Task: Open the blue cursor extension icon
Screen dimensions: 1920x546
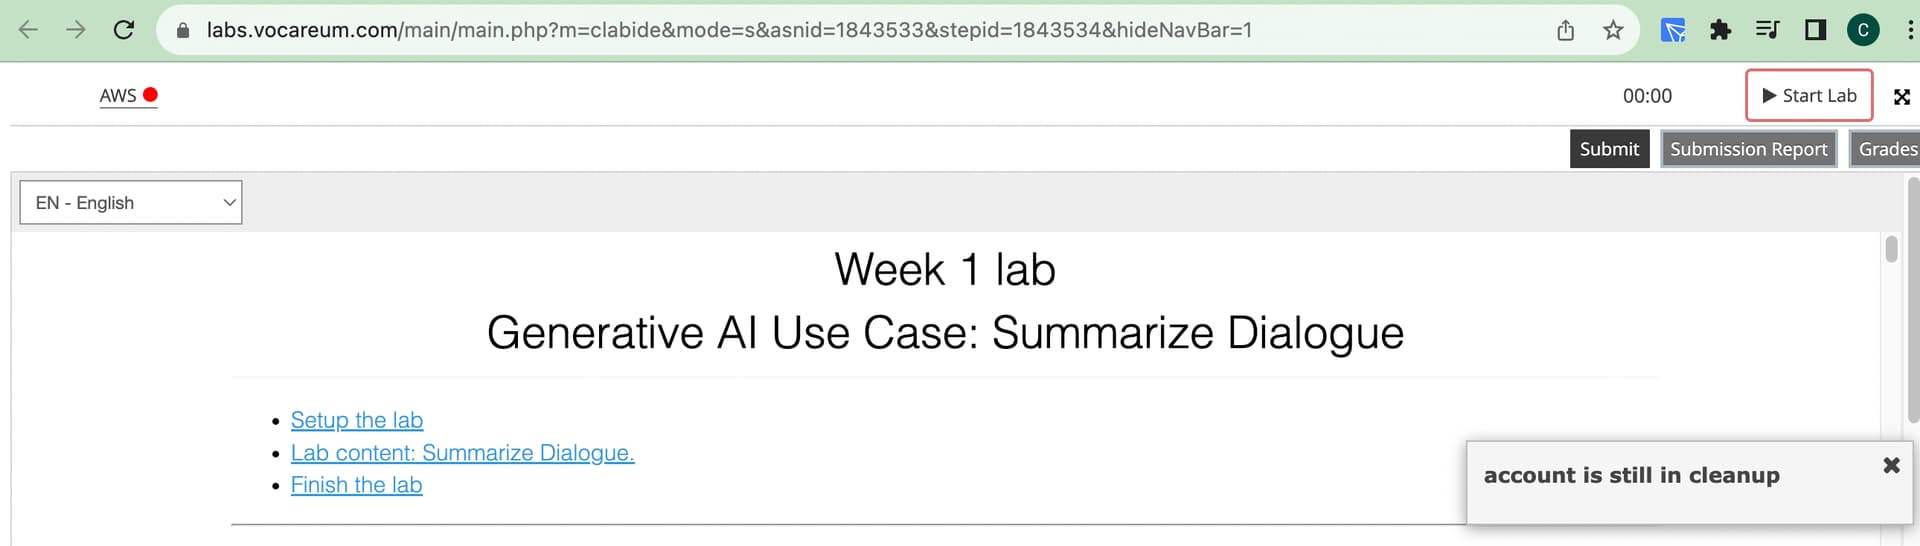Action: coord(1673,30)
